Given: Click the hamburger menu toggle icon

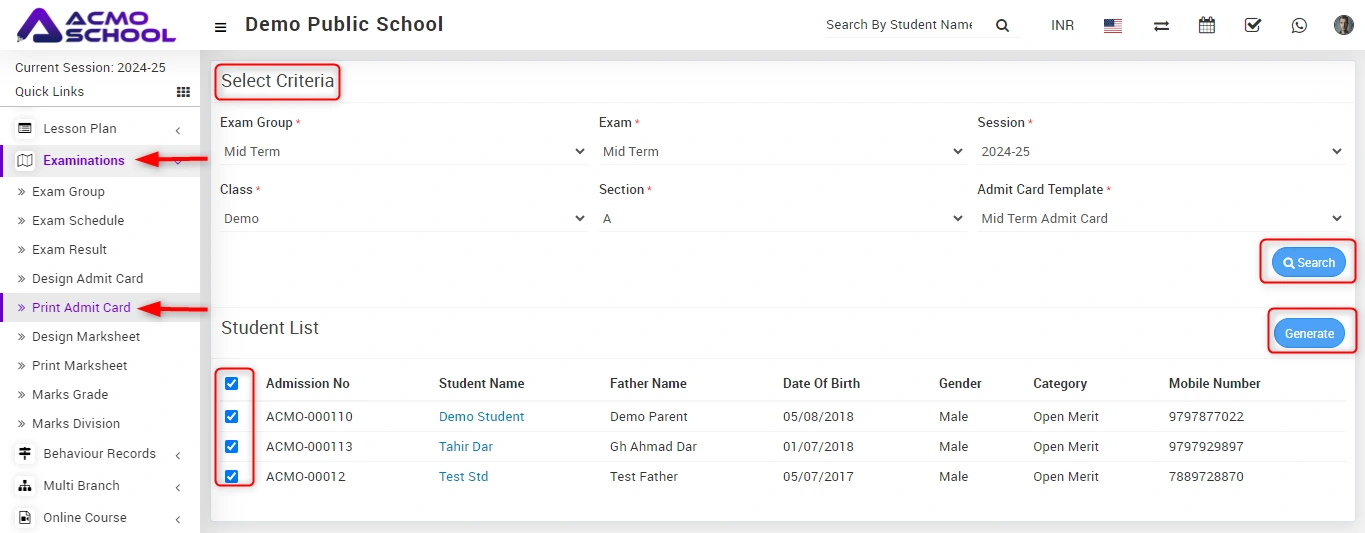Looking at the screenshot, I should (x=221, y=27).
